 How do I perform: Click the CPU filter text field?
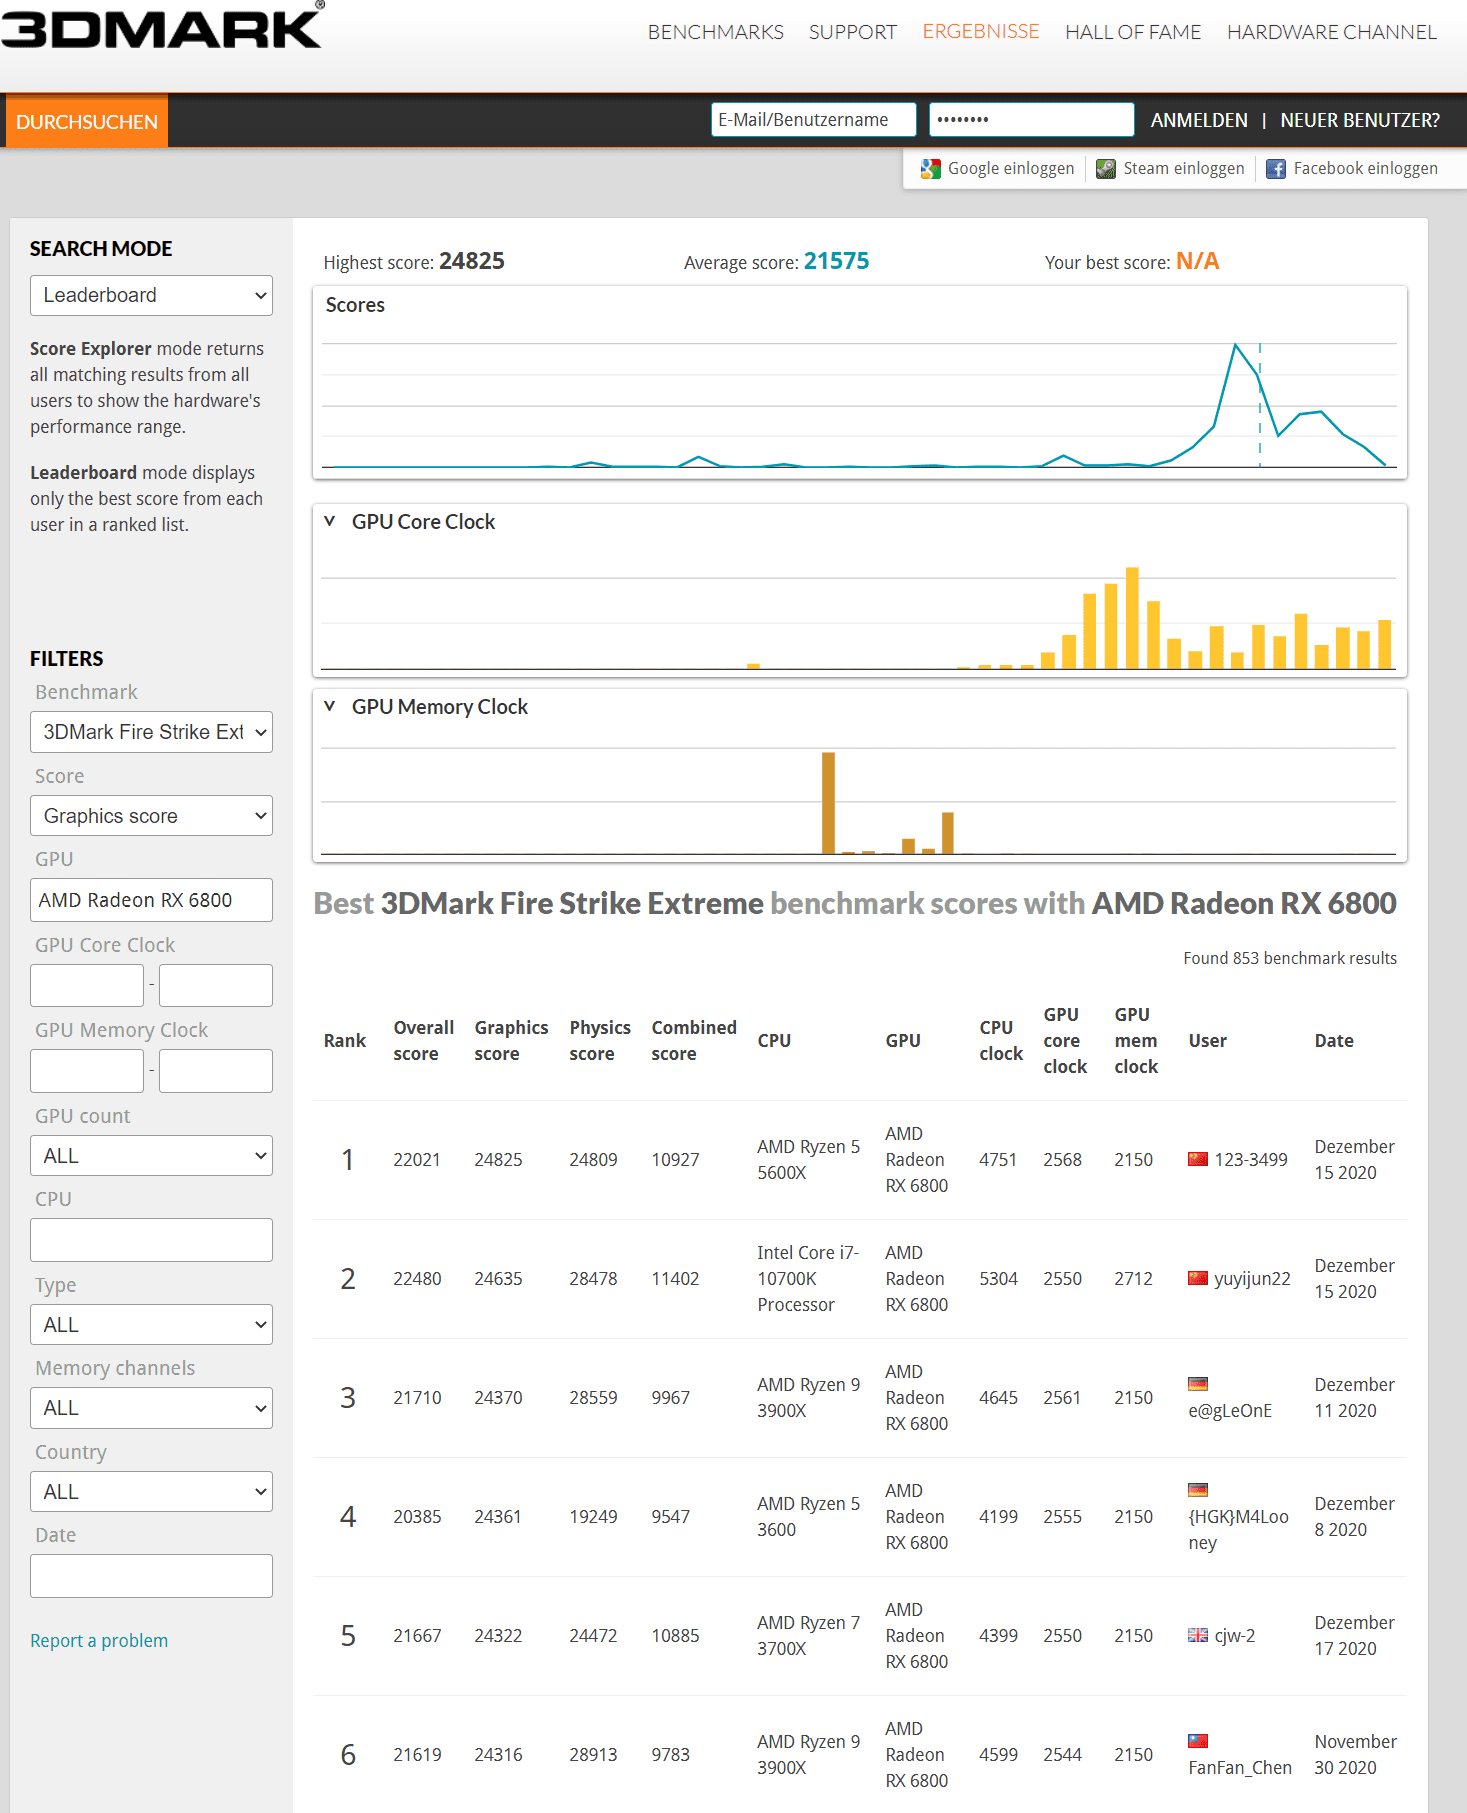pos(151,1240)
